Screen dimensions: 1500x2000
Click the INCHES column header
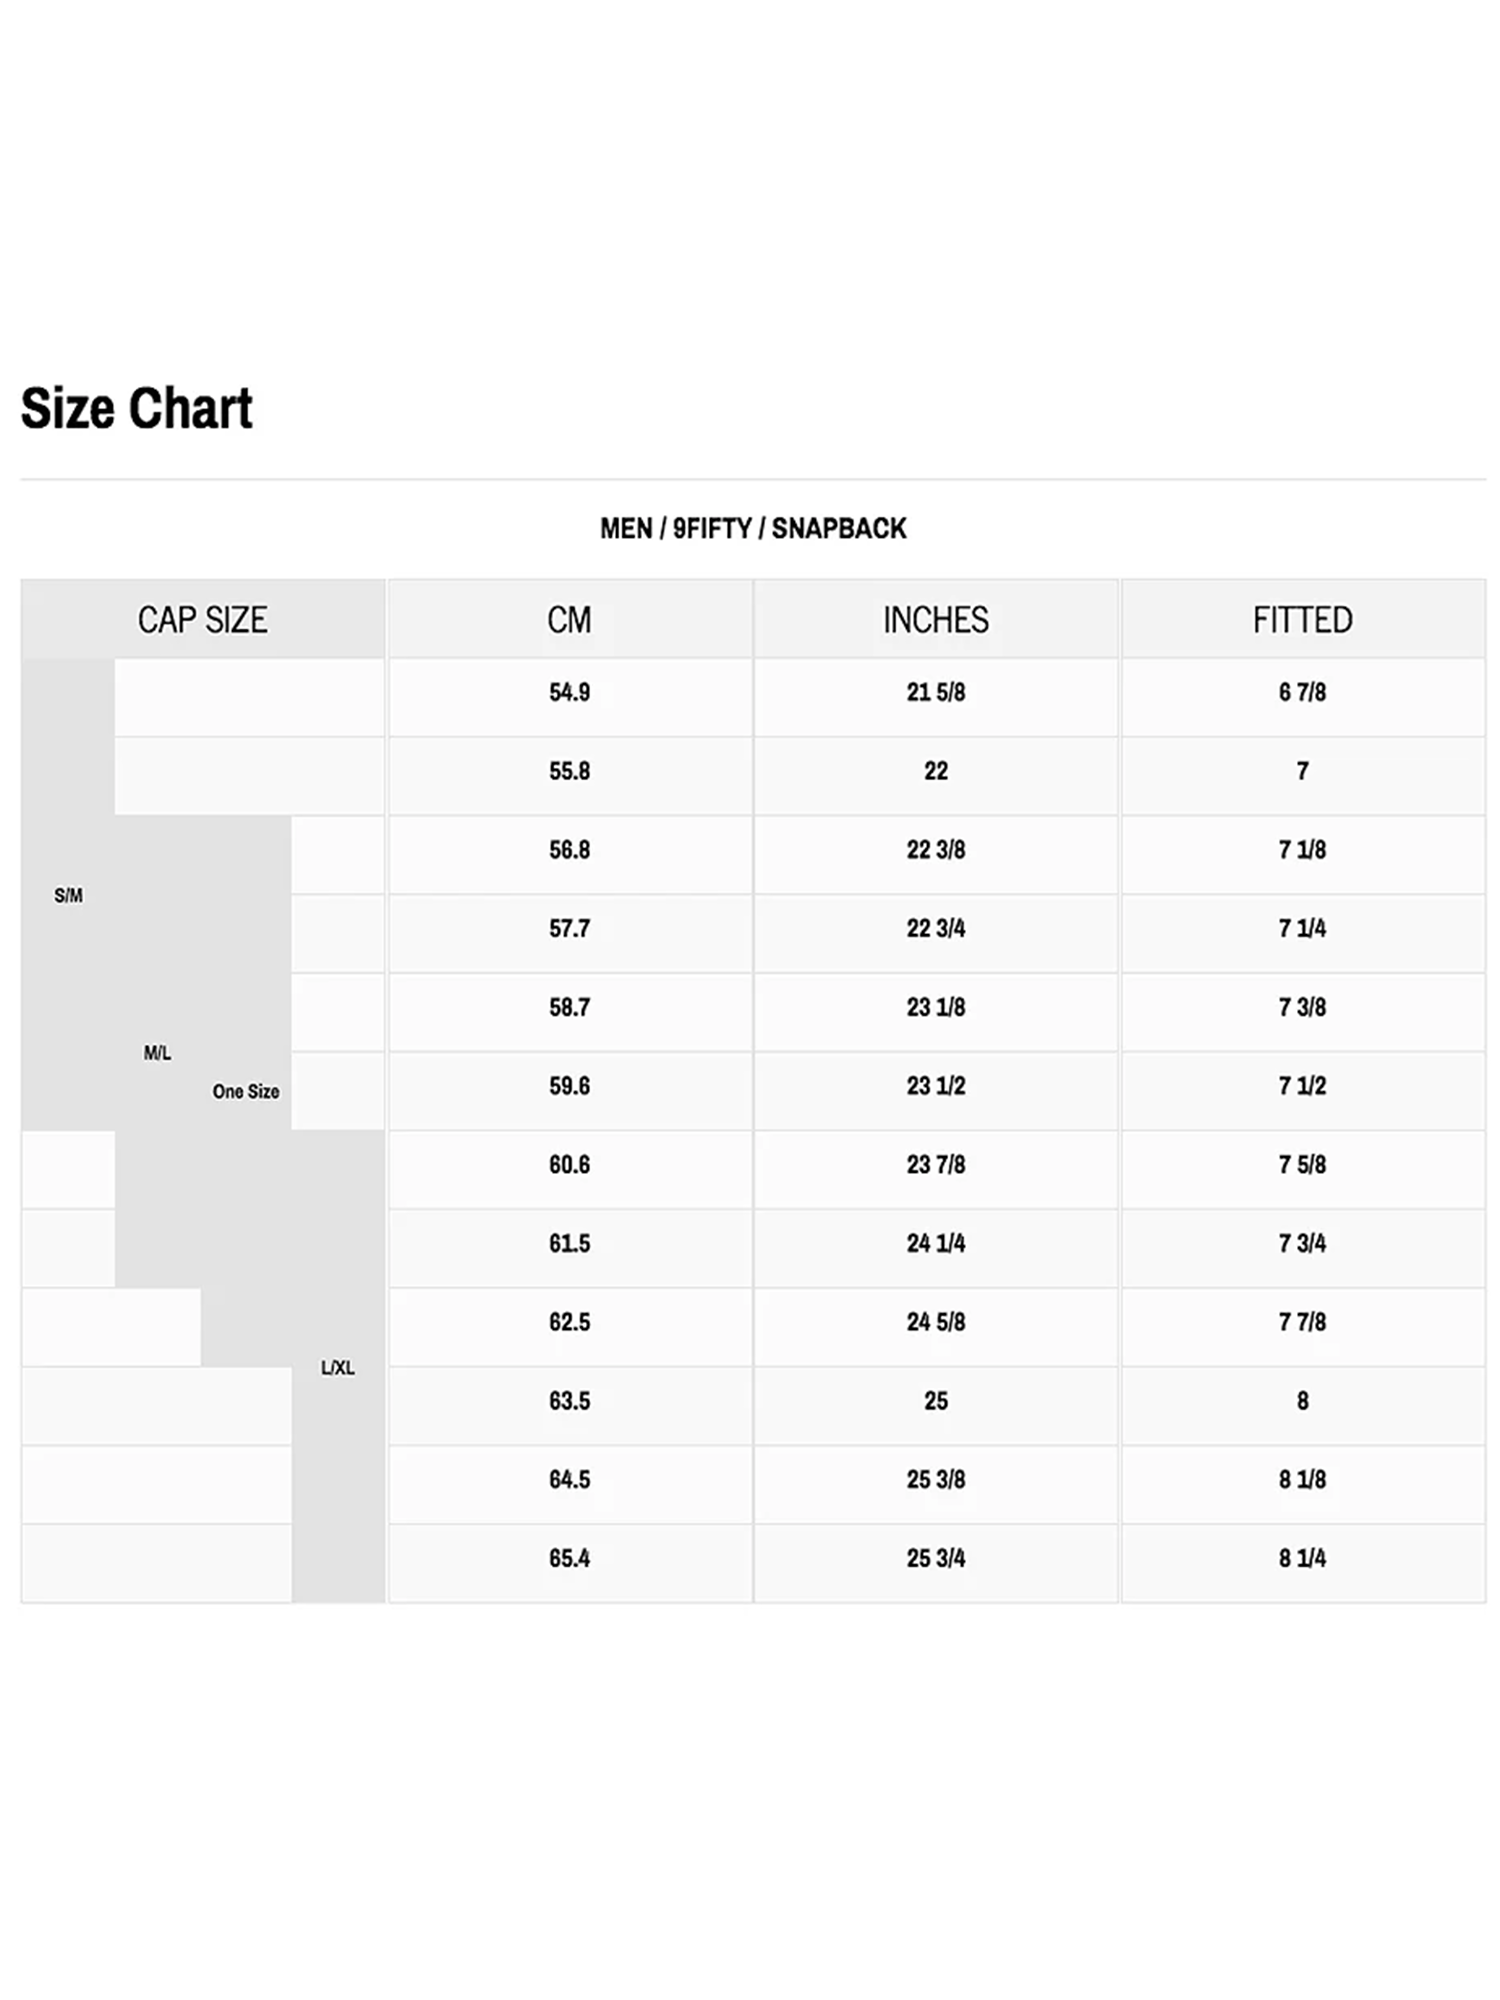[x=936, y=619]
